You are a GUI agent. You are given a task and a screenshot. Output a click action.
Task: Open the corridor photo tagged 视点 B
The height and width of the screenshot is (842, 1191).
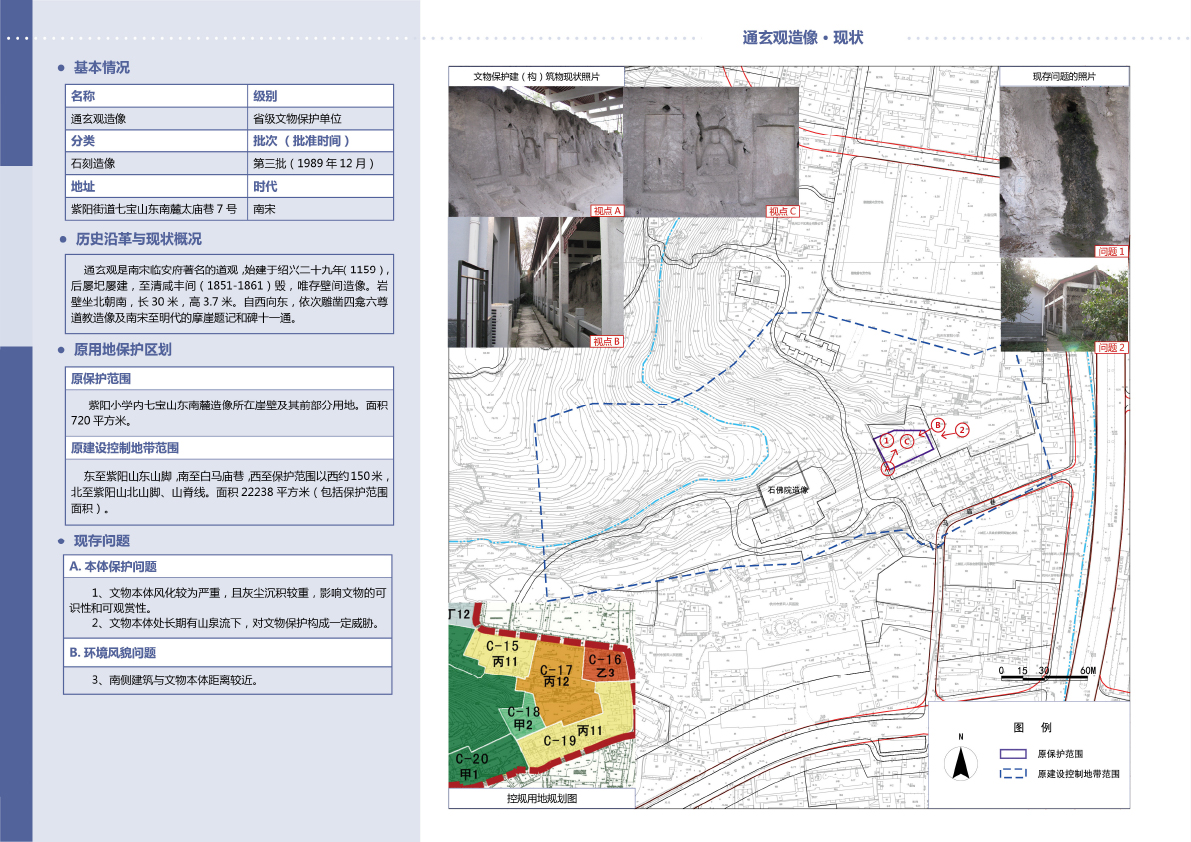point(535,282)
